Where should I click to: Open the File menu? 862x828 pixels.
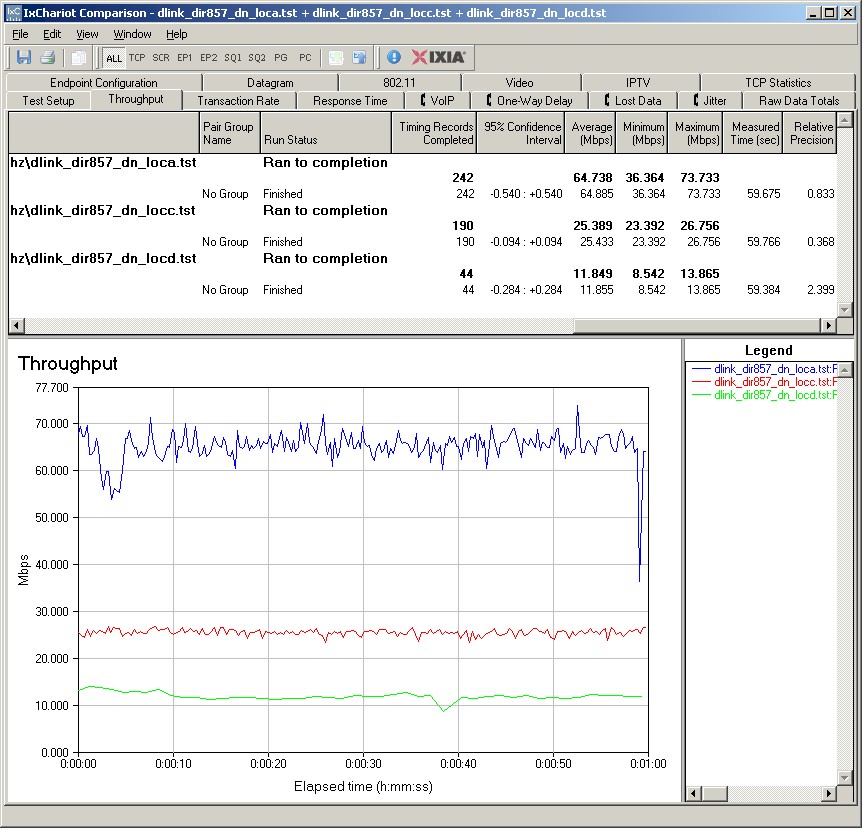coord(20,34)
